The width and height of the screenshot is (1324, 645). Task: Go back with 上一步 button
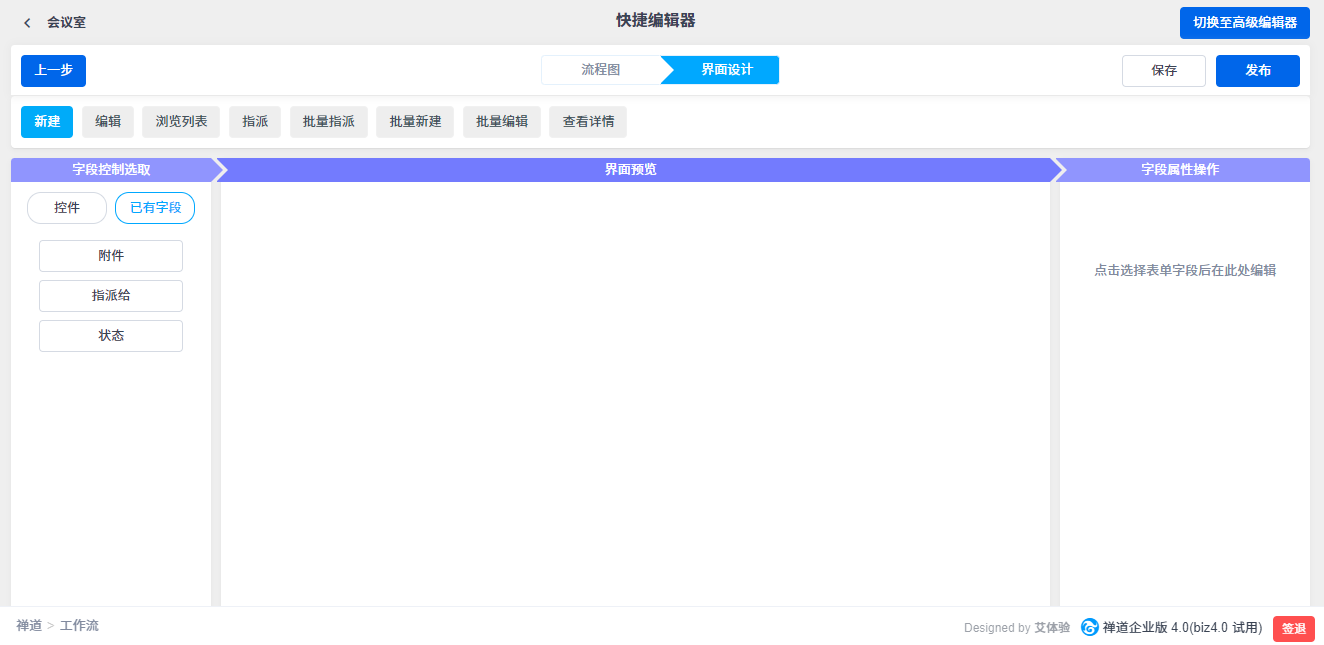tap(53, 71)
